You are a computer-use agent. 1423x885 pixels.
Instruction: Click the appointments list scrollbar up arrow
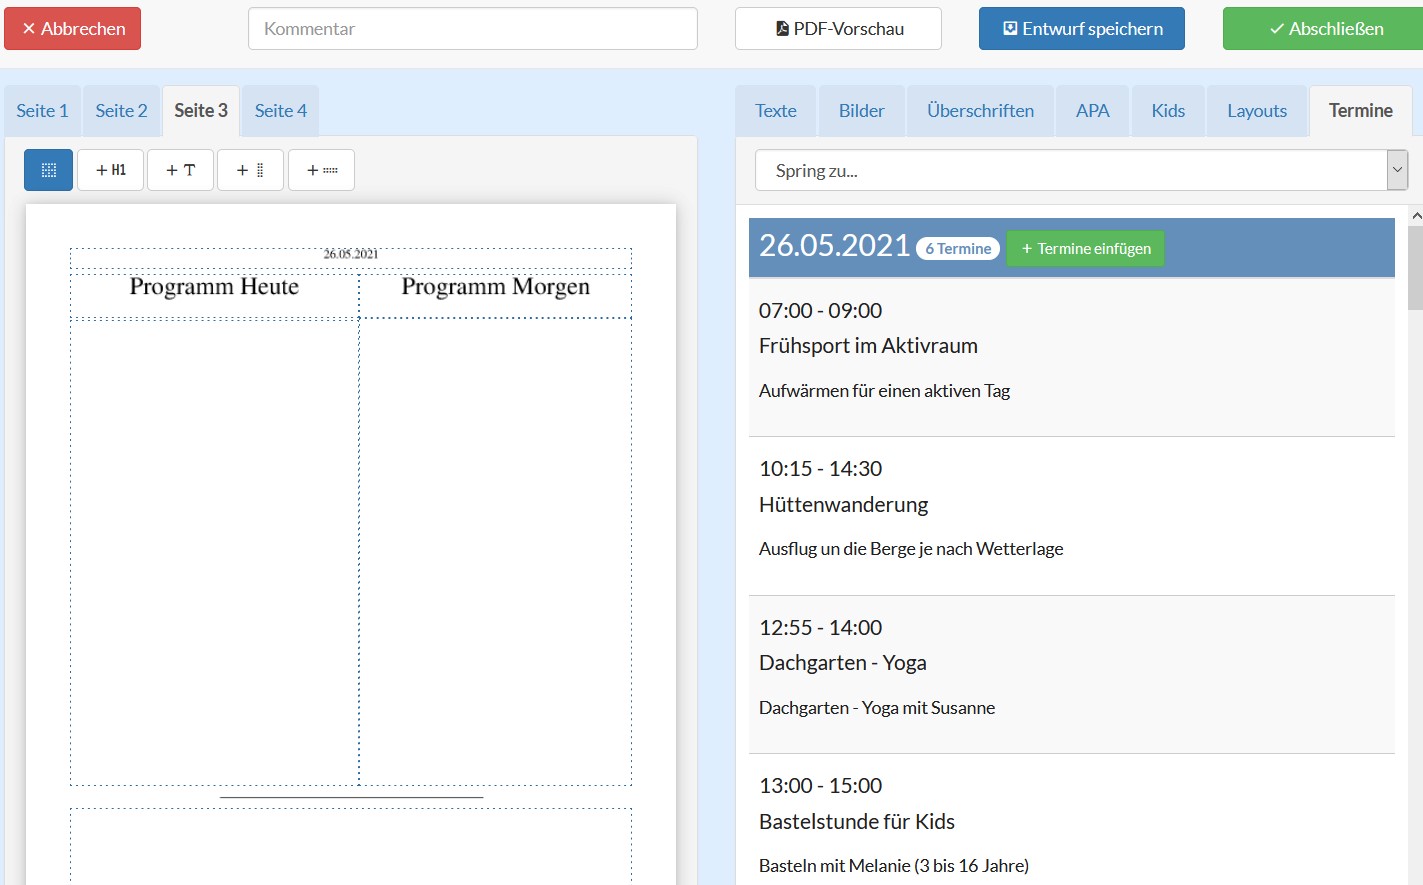[1415, 216]
